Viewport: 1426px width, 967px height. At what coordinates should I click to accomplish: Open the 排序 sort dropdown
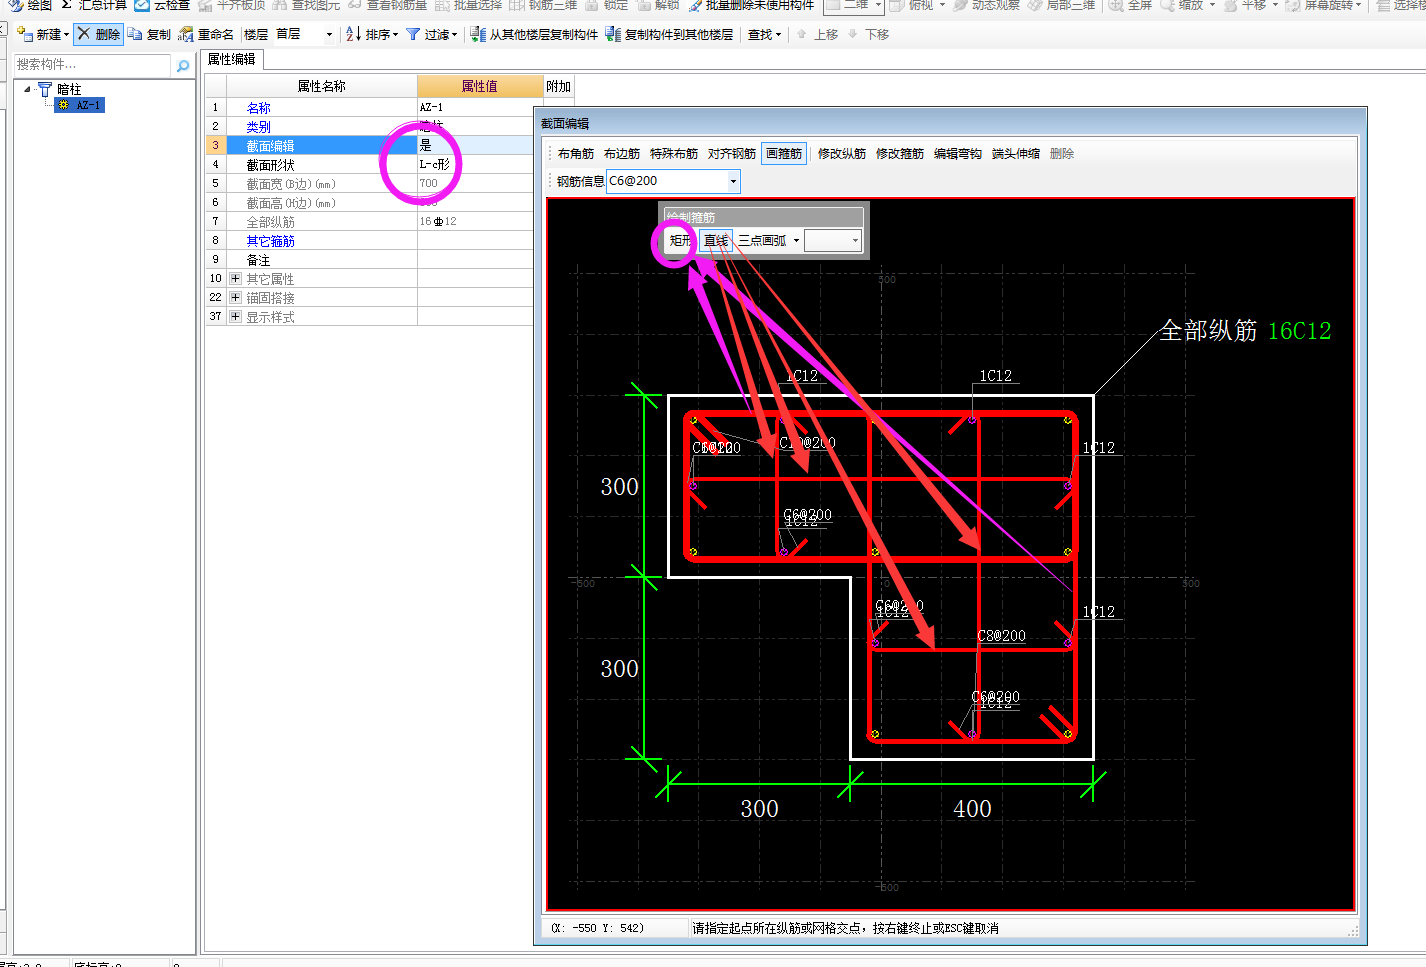tap(372, 34)
